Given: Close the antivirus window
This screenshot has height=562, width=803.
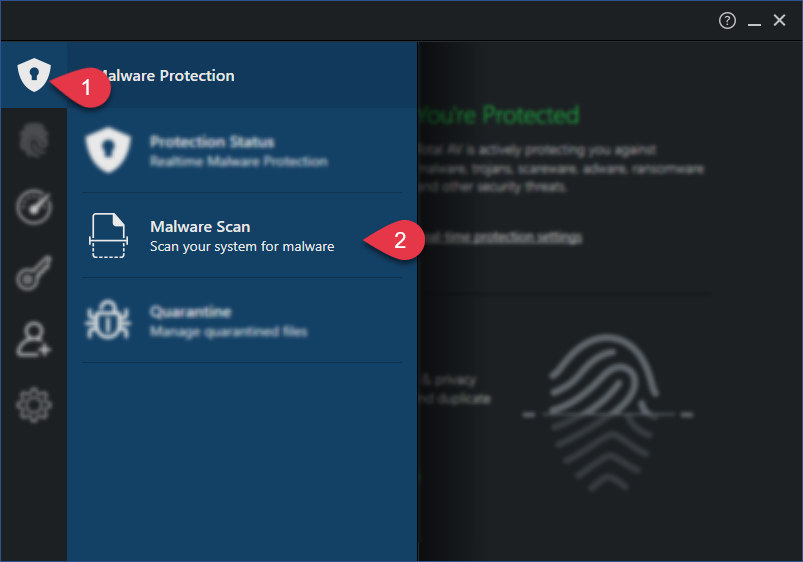Looking at the screenshot, I should (x=779, y=20).
